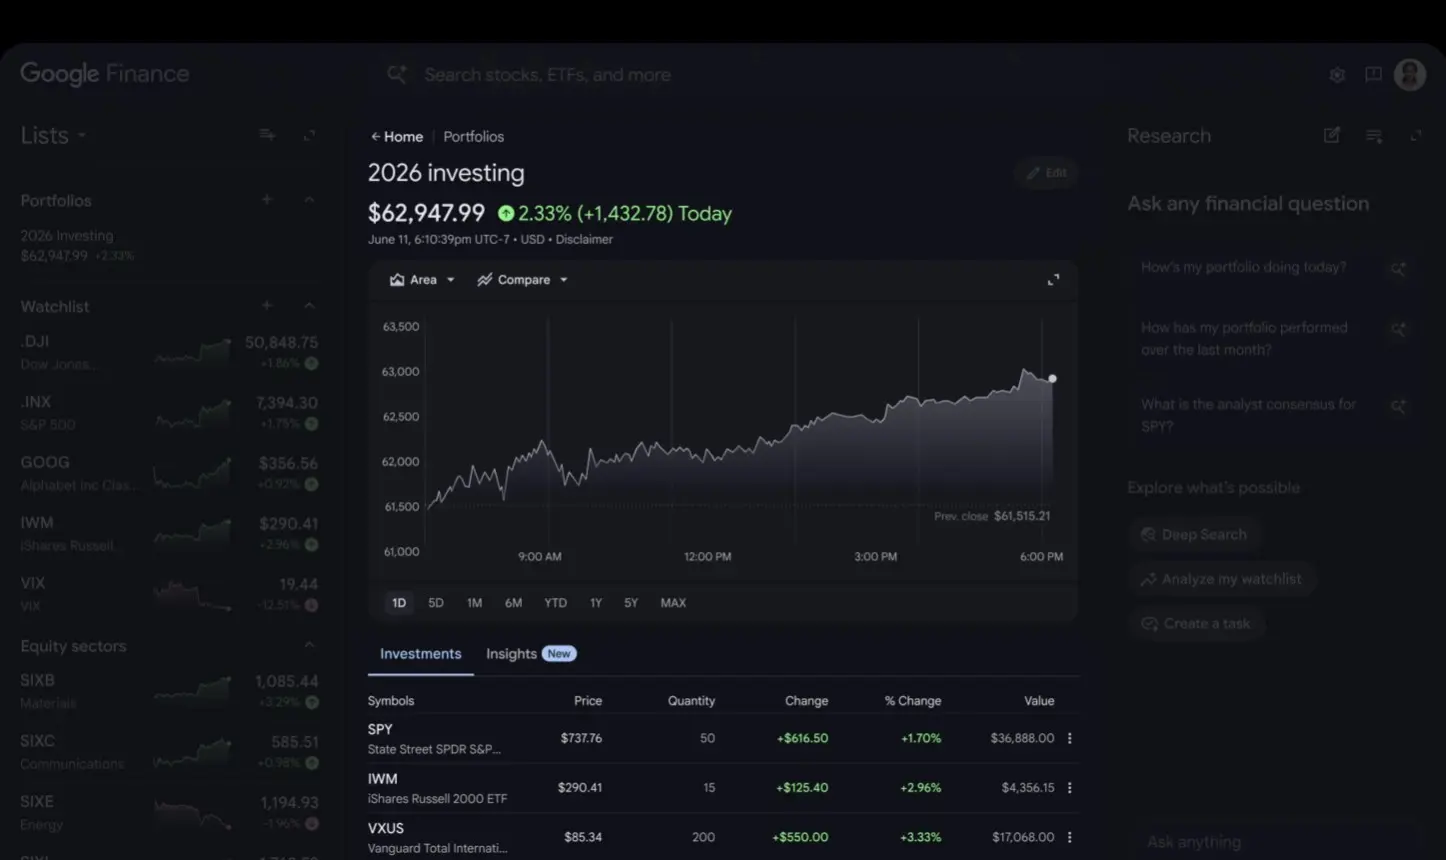Expand the Research panel icon

pos(1415,135)
